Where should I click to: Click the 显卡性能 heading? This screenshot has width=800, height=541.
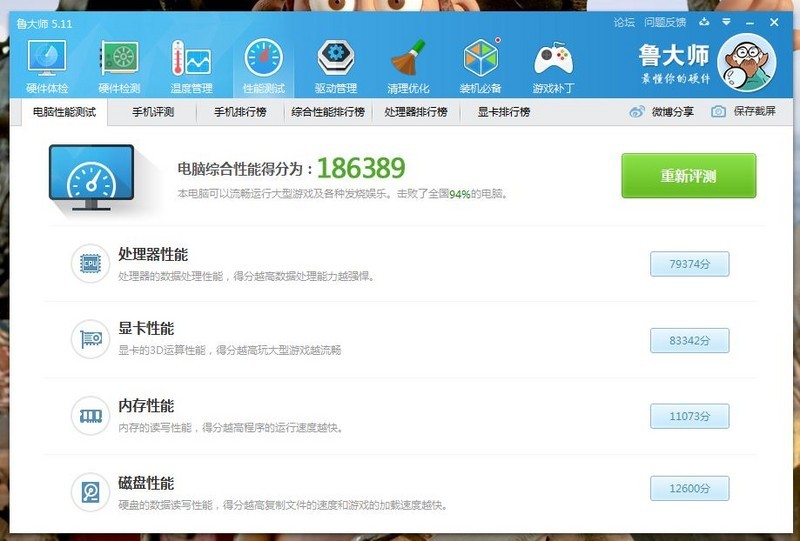pyautogui.click(x=146, y=328)
